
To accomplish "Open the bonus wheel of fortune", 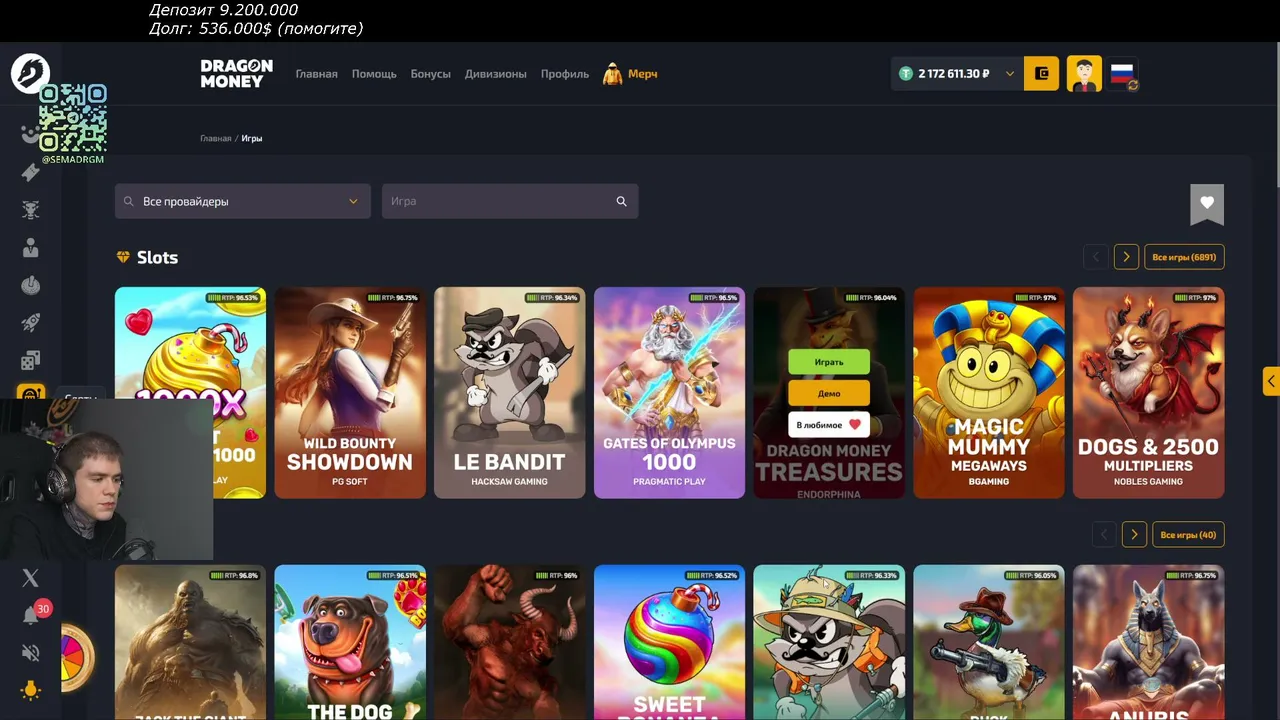I will click(x=77, y=658).
